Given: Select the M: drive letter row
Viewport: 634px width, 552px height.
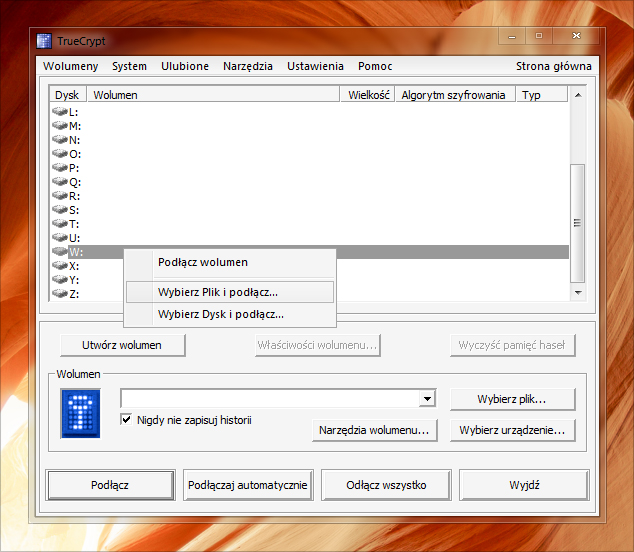Looking at the screenshot, I should (x=310, y=126).
